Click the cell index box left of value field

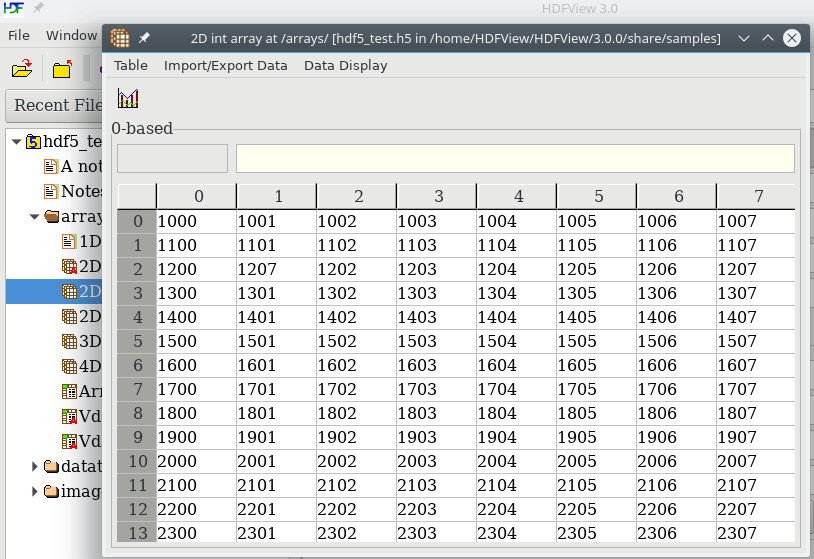pyautogui.click(x=172, y=158)
